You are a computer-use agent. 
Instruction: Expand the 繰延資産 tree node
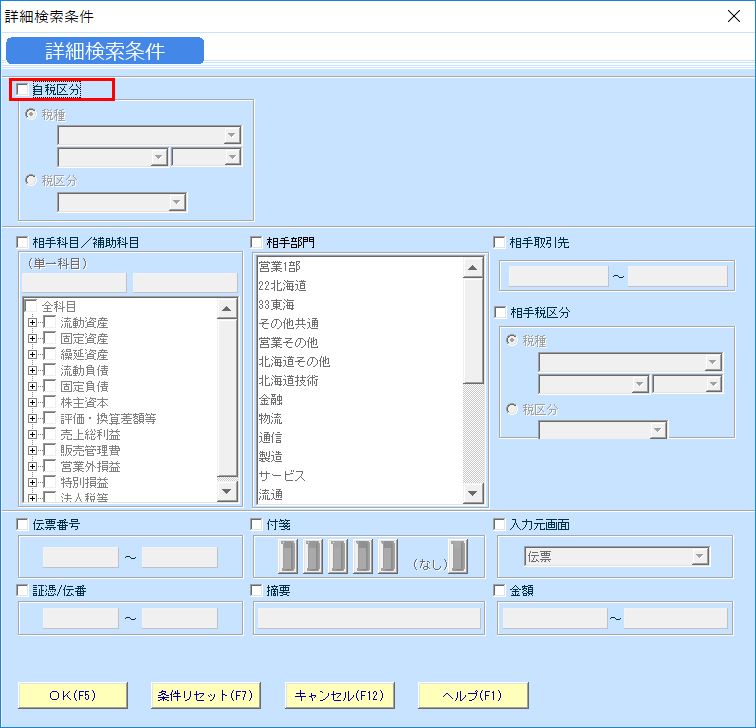(x=32, y=354)
